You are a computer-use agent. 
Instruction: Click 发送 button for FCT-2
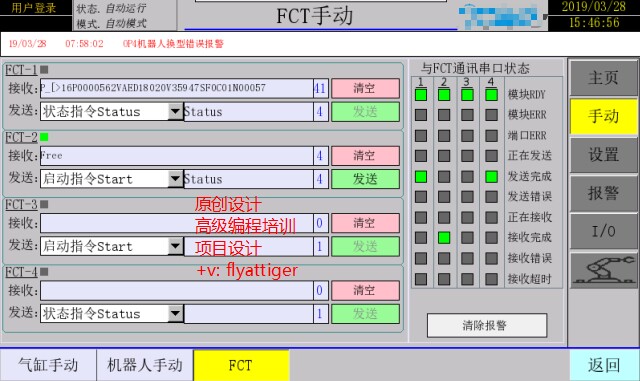pyautogui.click(x=365, y=179)
